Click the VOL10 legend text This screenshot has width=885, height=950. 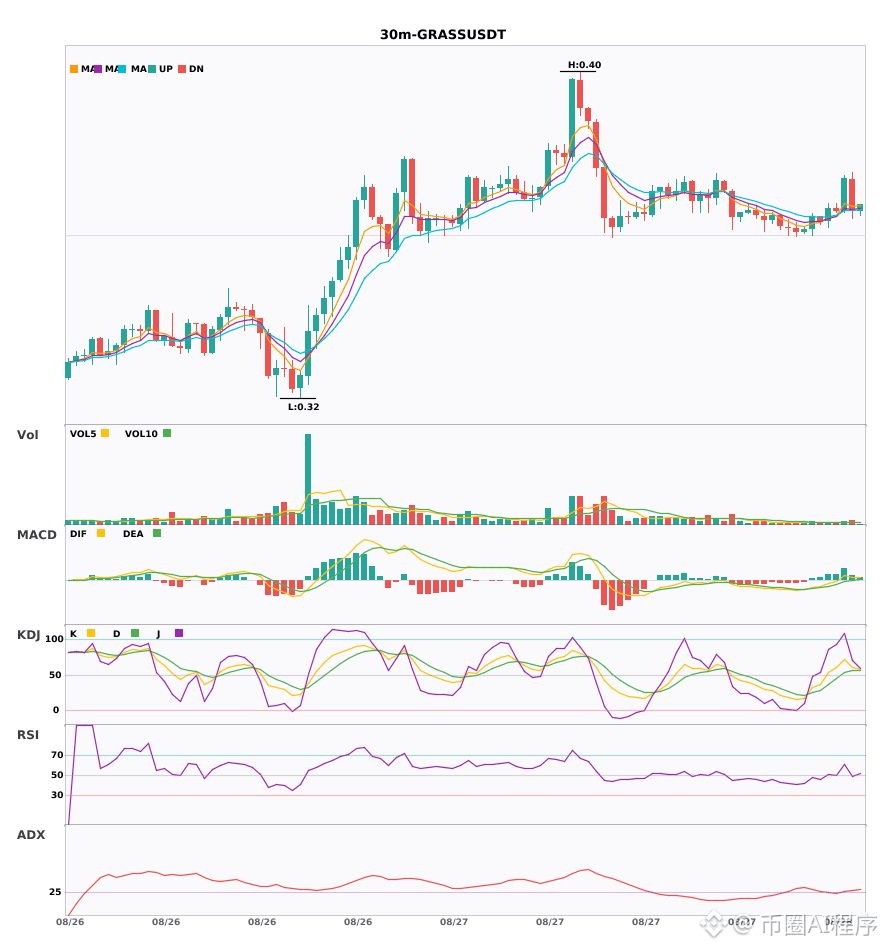[x=141, y=434]
